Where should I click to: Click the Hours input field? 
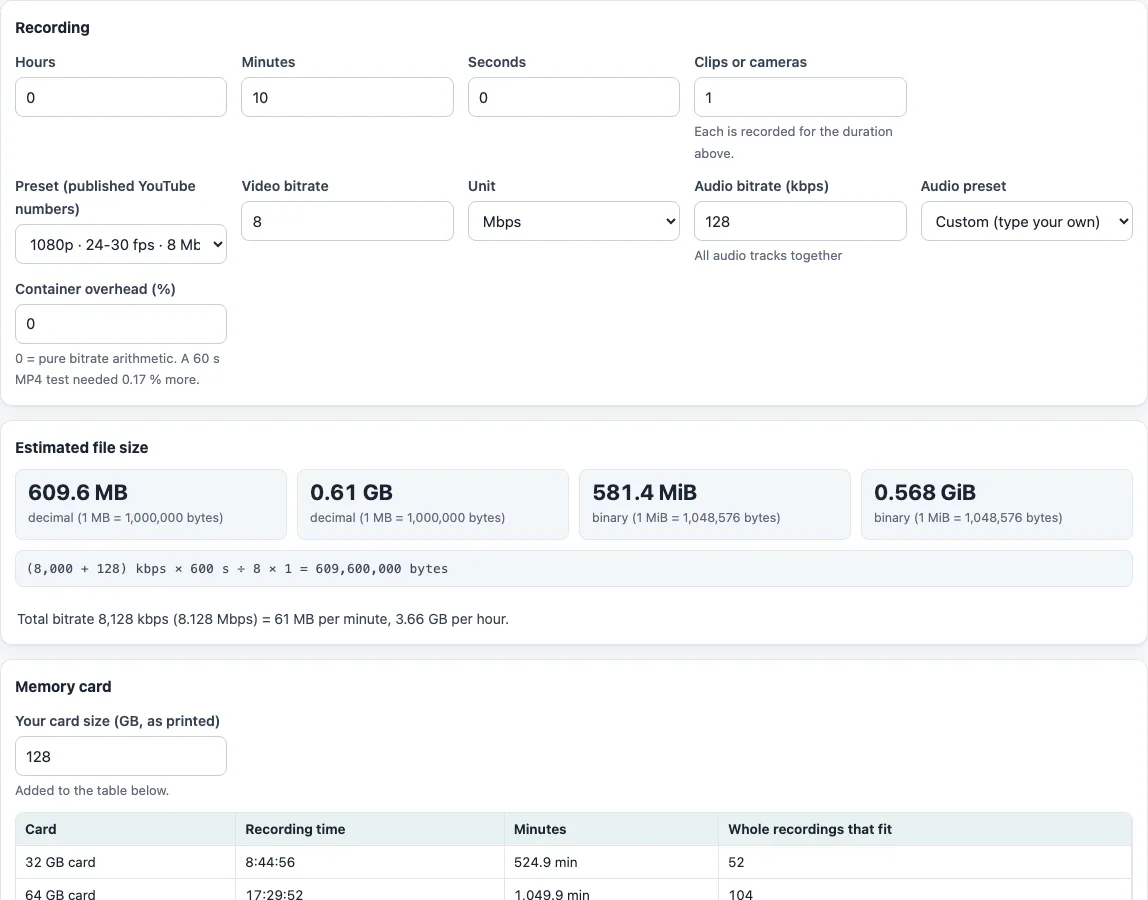[x=121, y=97]
